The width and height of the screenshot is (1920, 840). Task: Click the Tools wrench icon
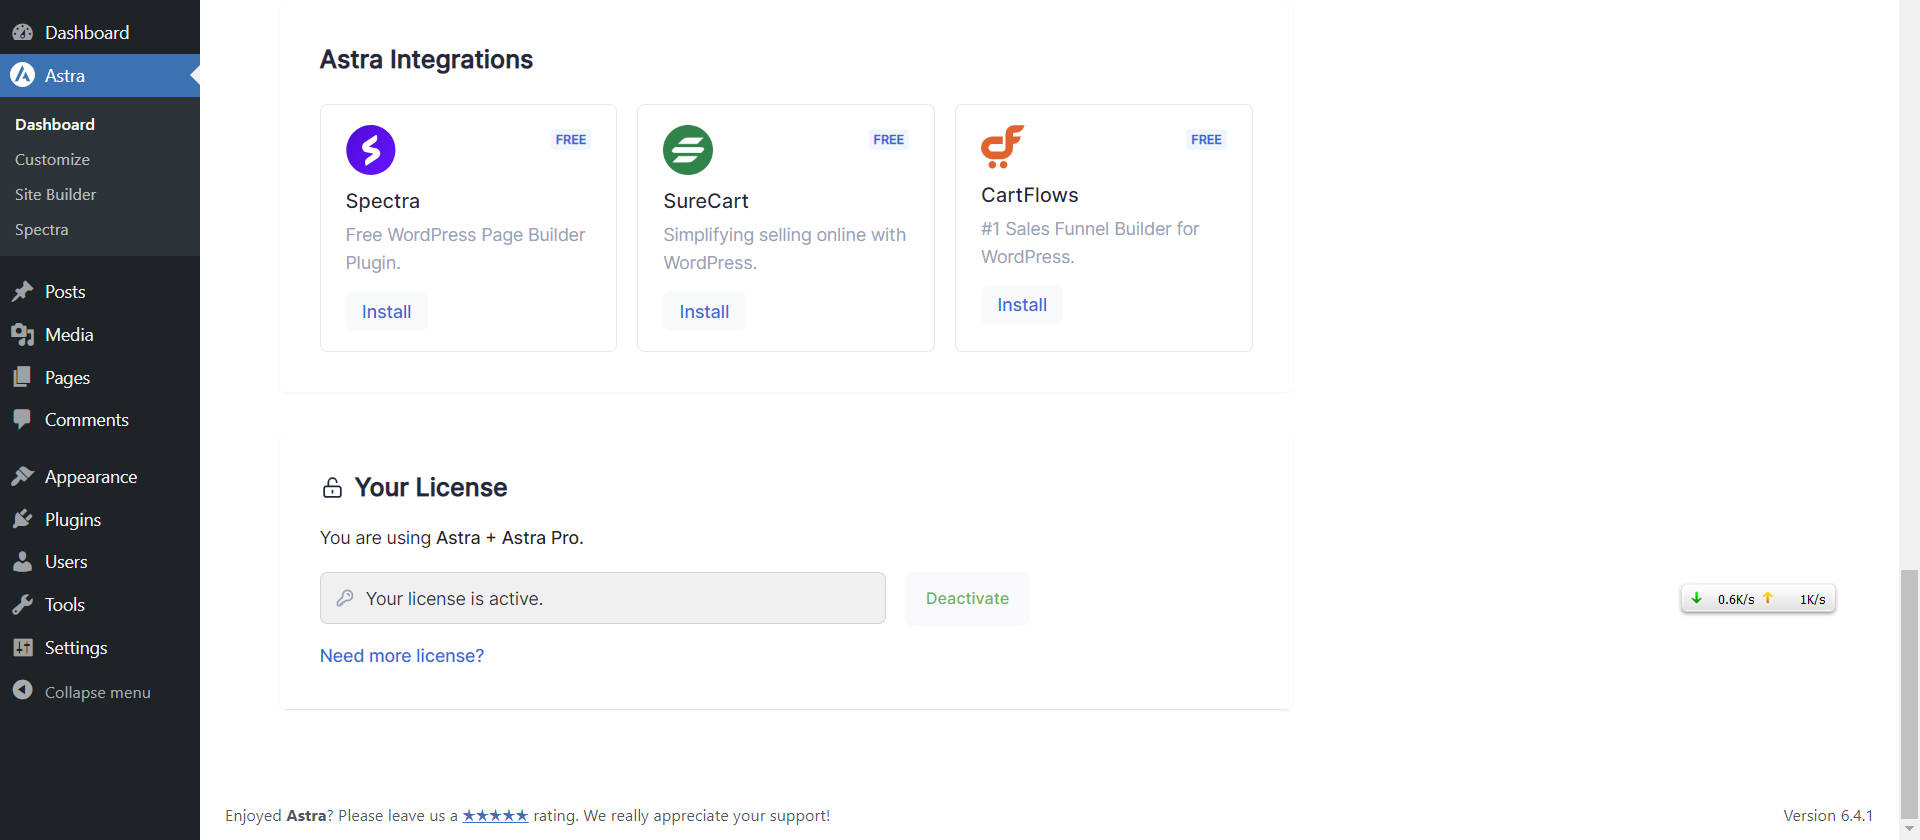(22, 605)
